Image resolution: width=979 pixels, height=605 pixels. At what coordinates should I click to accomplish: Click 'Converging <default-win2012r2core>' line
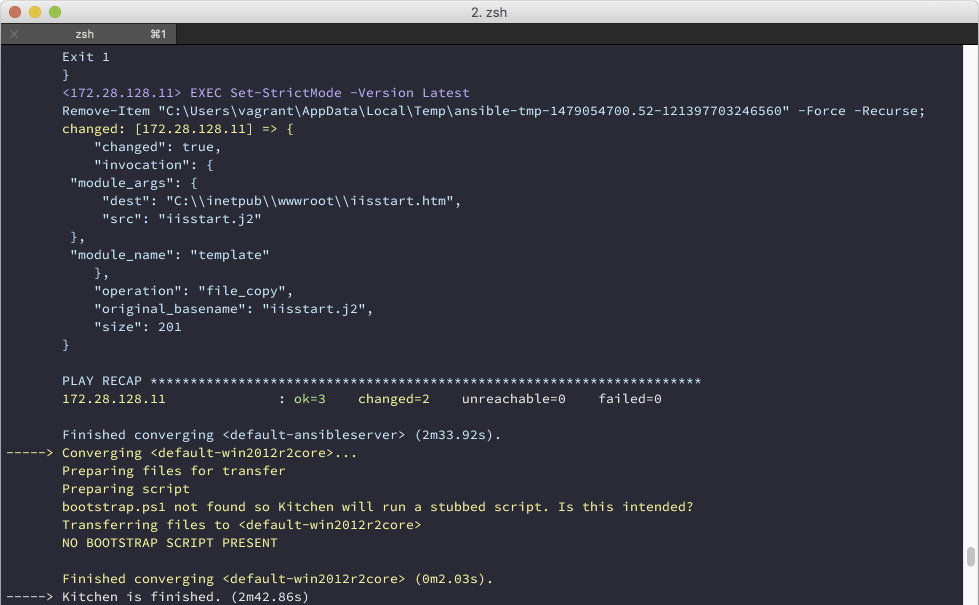coord(209,453)
